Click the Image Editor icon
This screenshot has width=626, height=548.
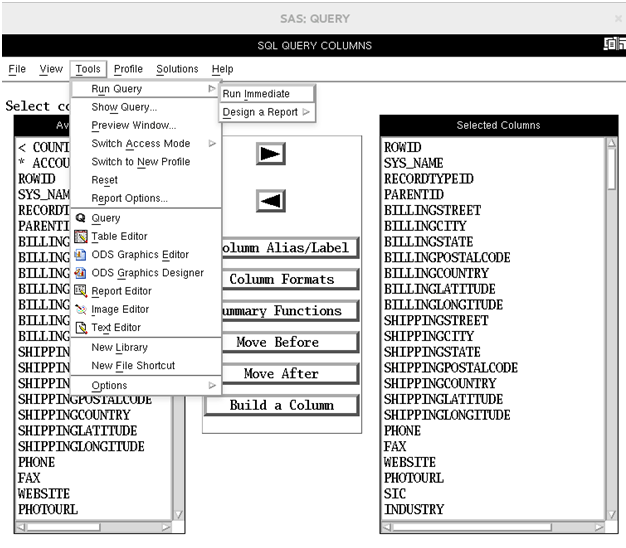(81, 309)
